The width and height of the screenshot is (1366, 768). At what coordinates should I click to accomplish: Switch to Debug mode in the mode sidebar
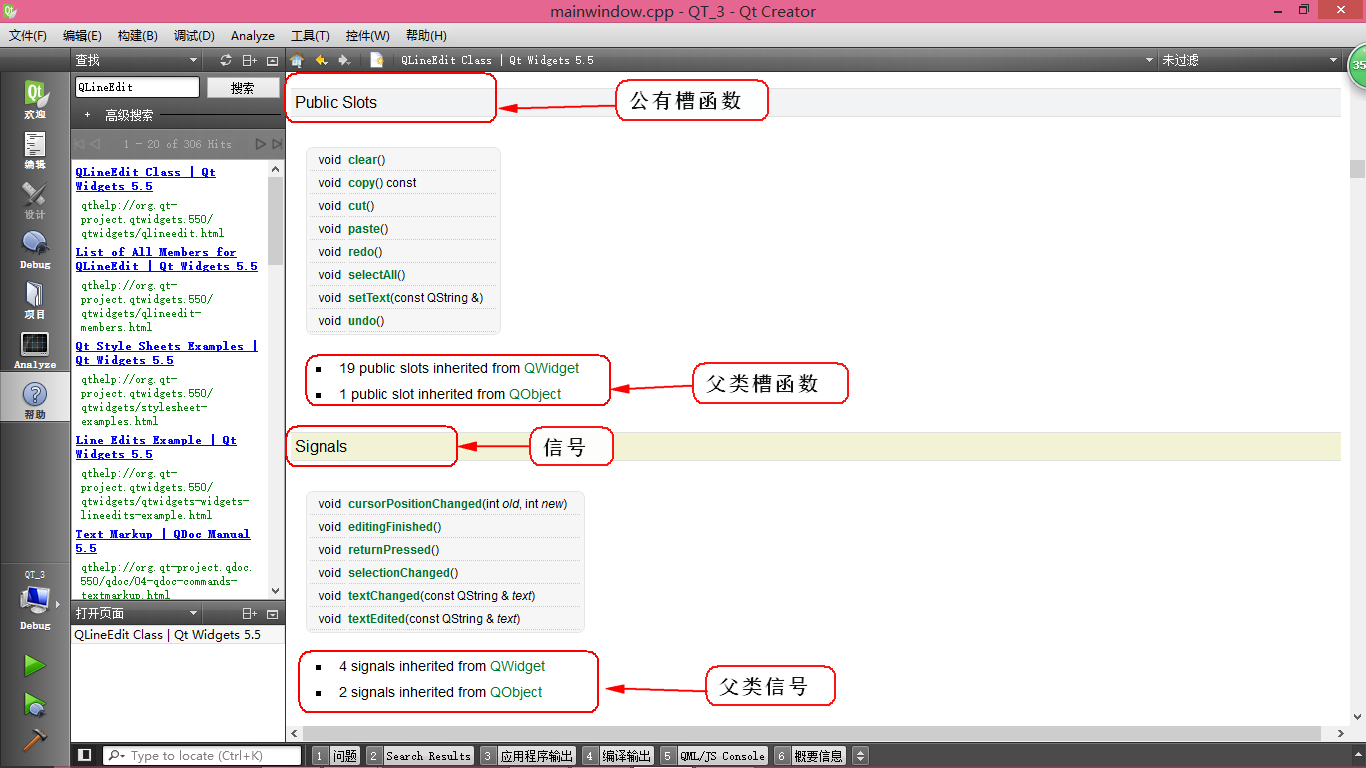(35, 250)
